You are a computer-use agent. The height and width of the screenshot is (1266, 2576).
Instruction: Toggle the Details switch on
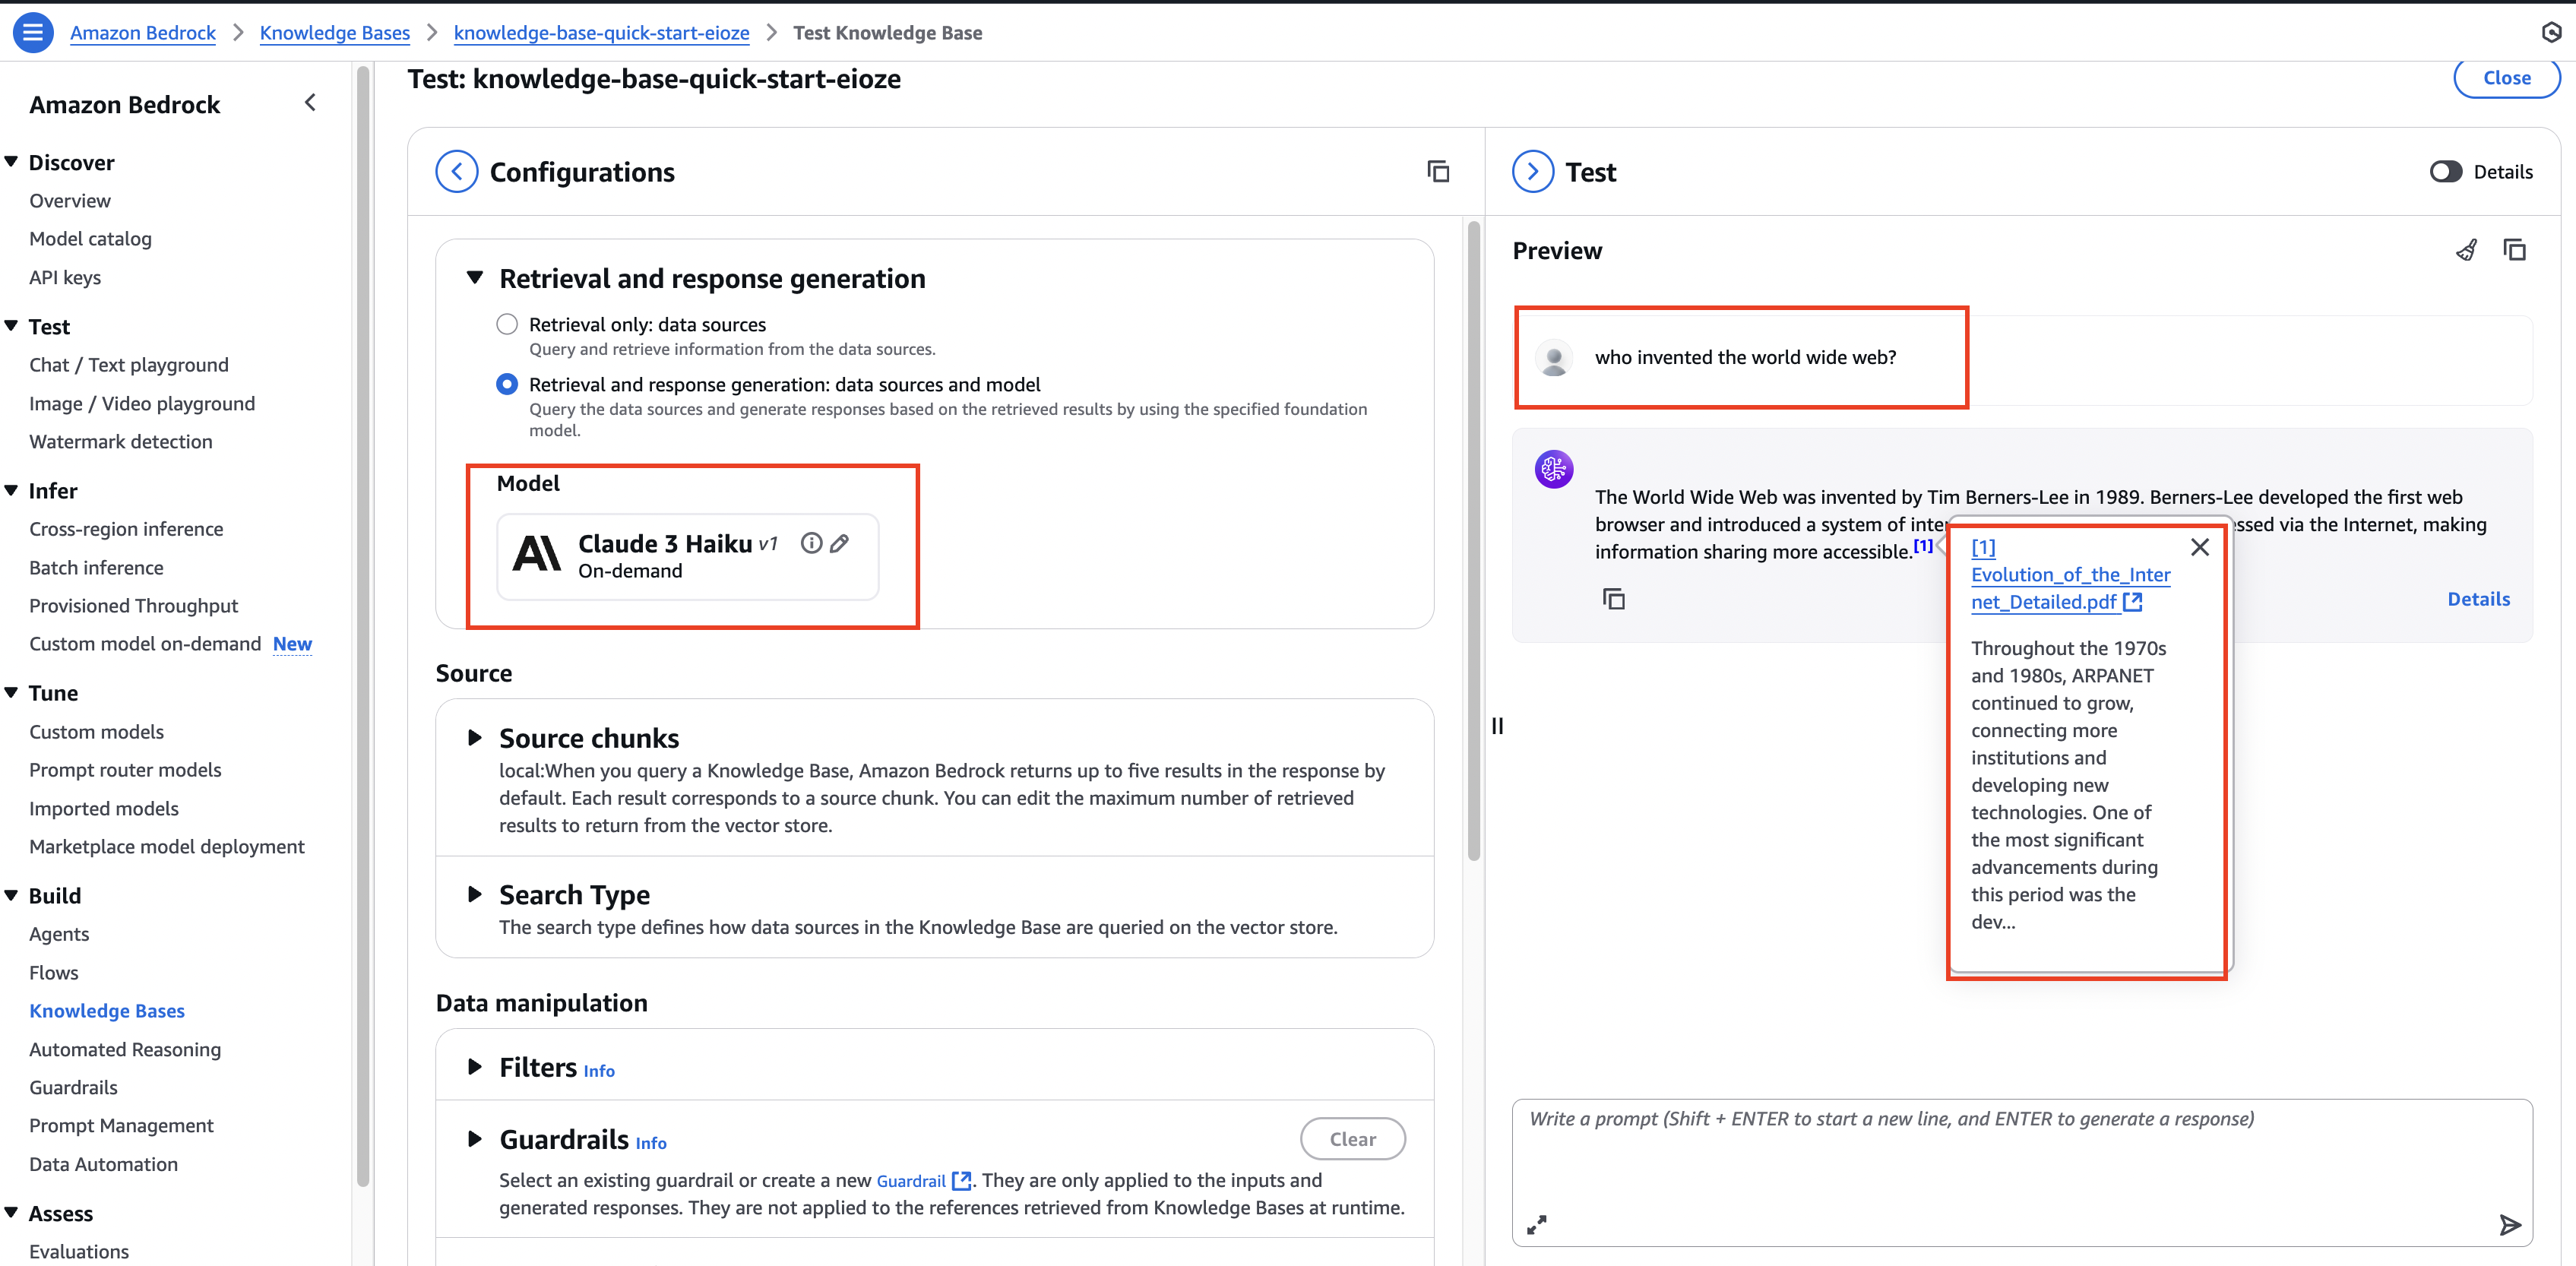[x=2445, y=172]
